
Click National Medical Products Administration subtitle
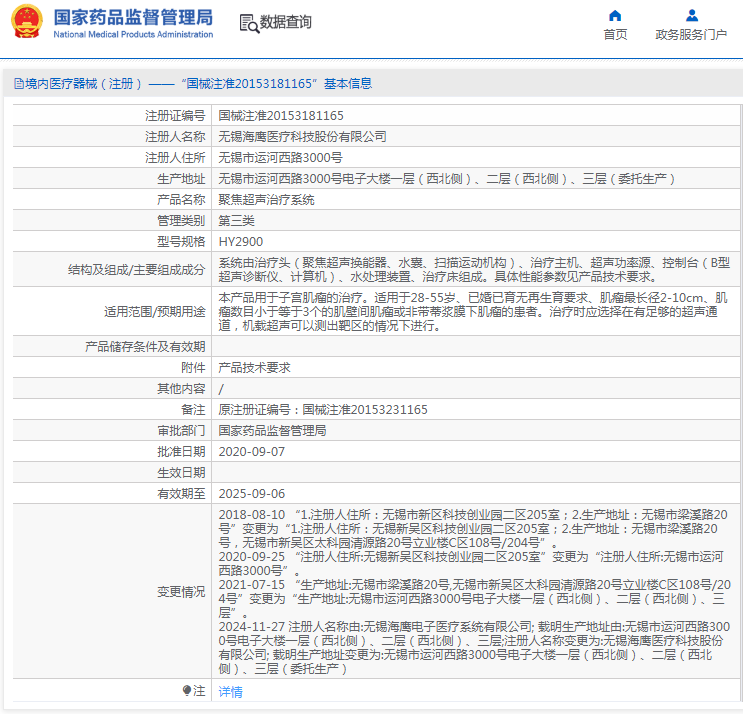[133, 34]
